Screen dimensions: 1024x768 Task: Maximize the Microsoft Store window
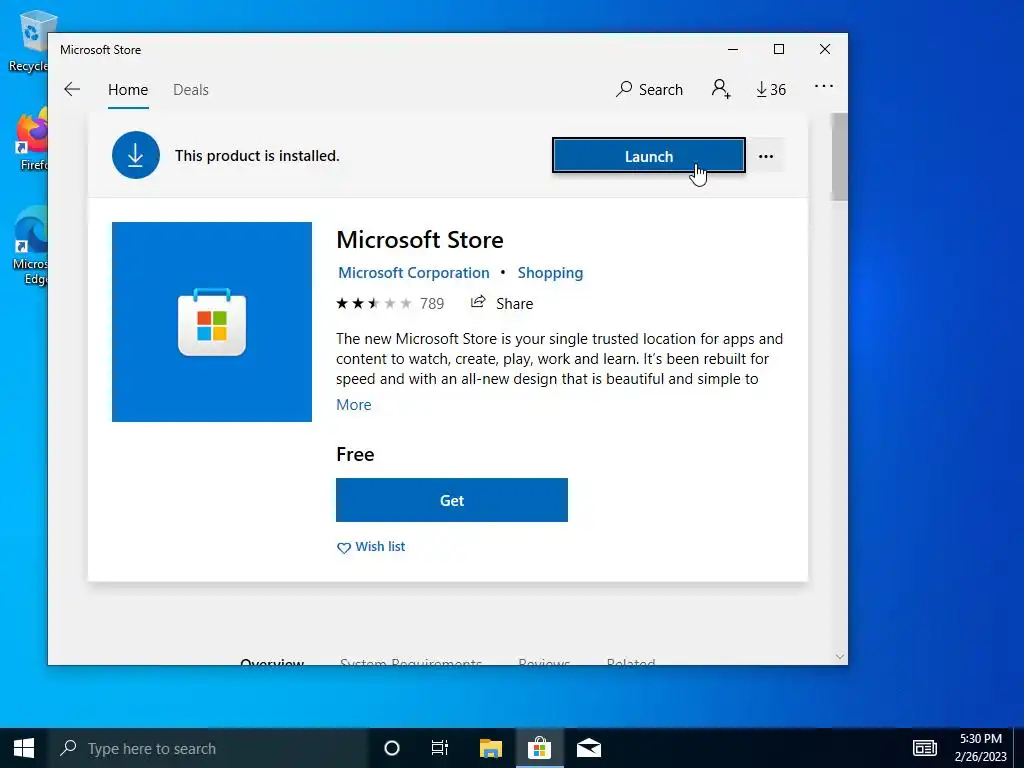(x=778, y=50)
